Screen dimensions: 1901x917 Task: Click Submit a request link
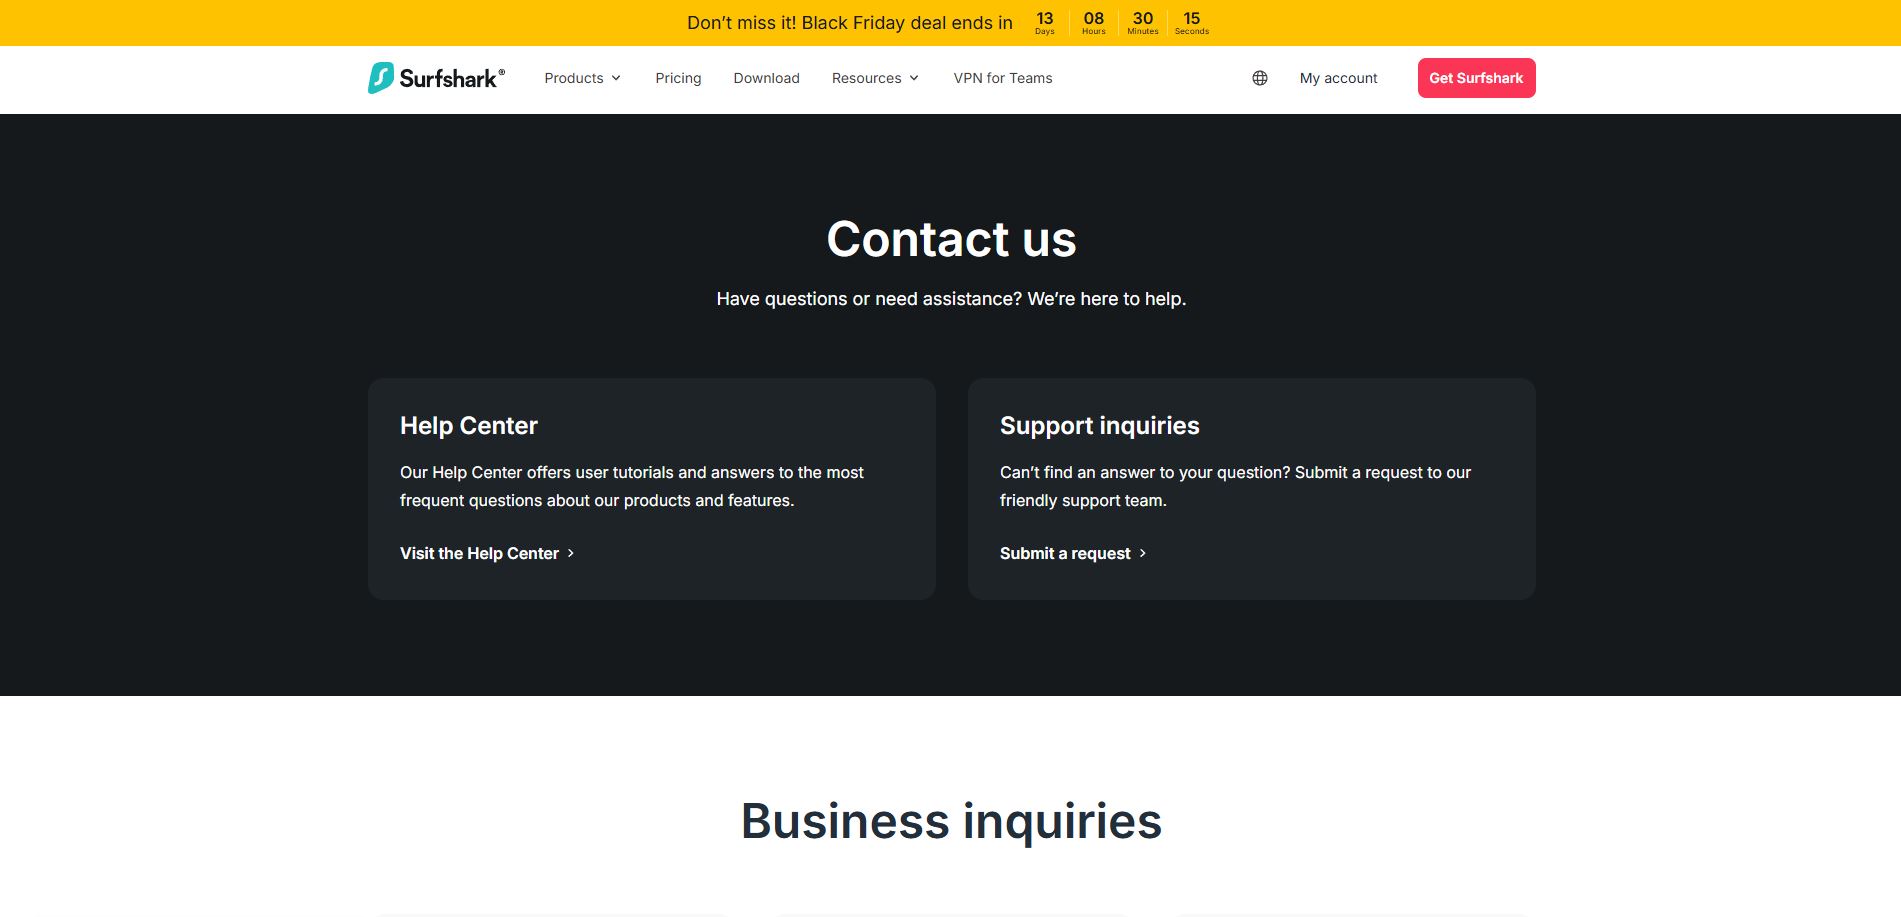tap(1073, 553)
